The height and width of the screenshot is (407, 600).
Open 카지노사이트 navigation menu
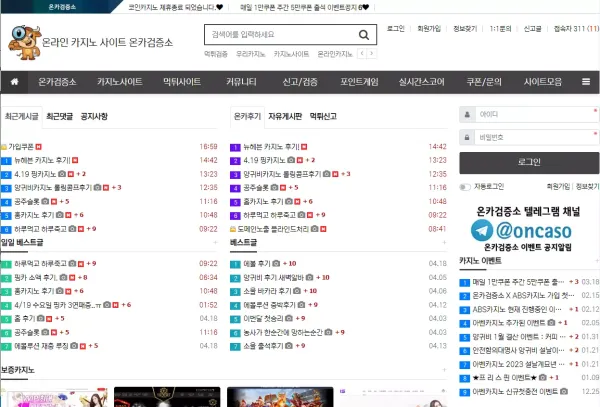pos(120,82)
